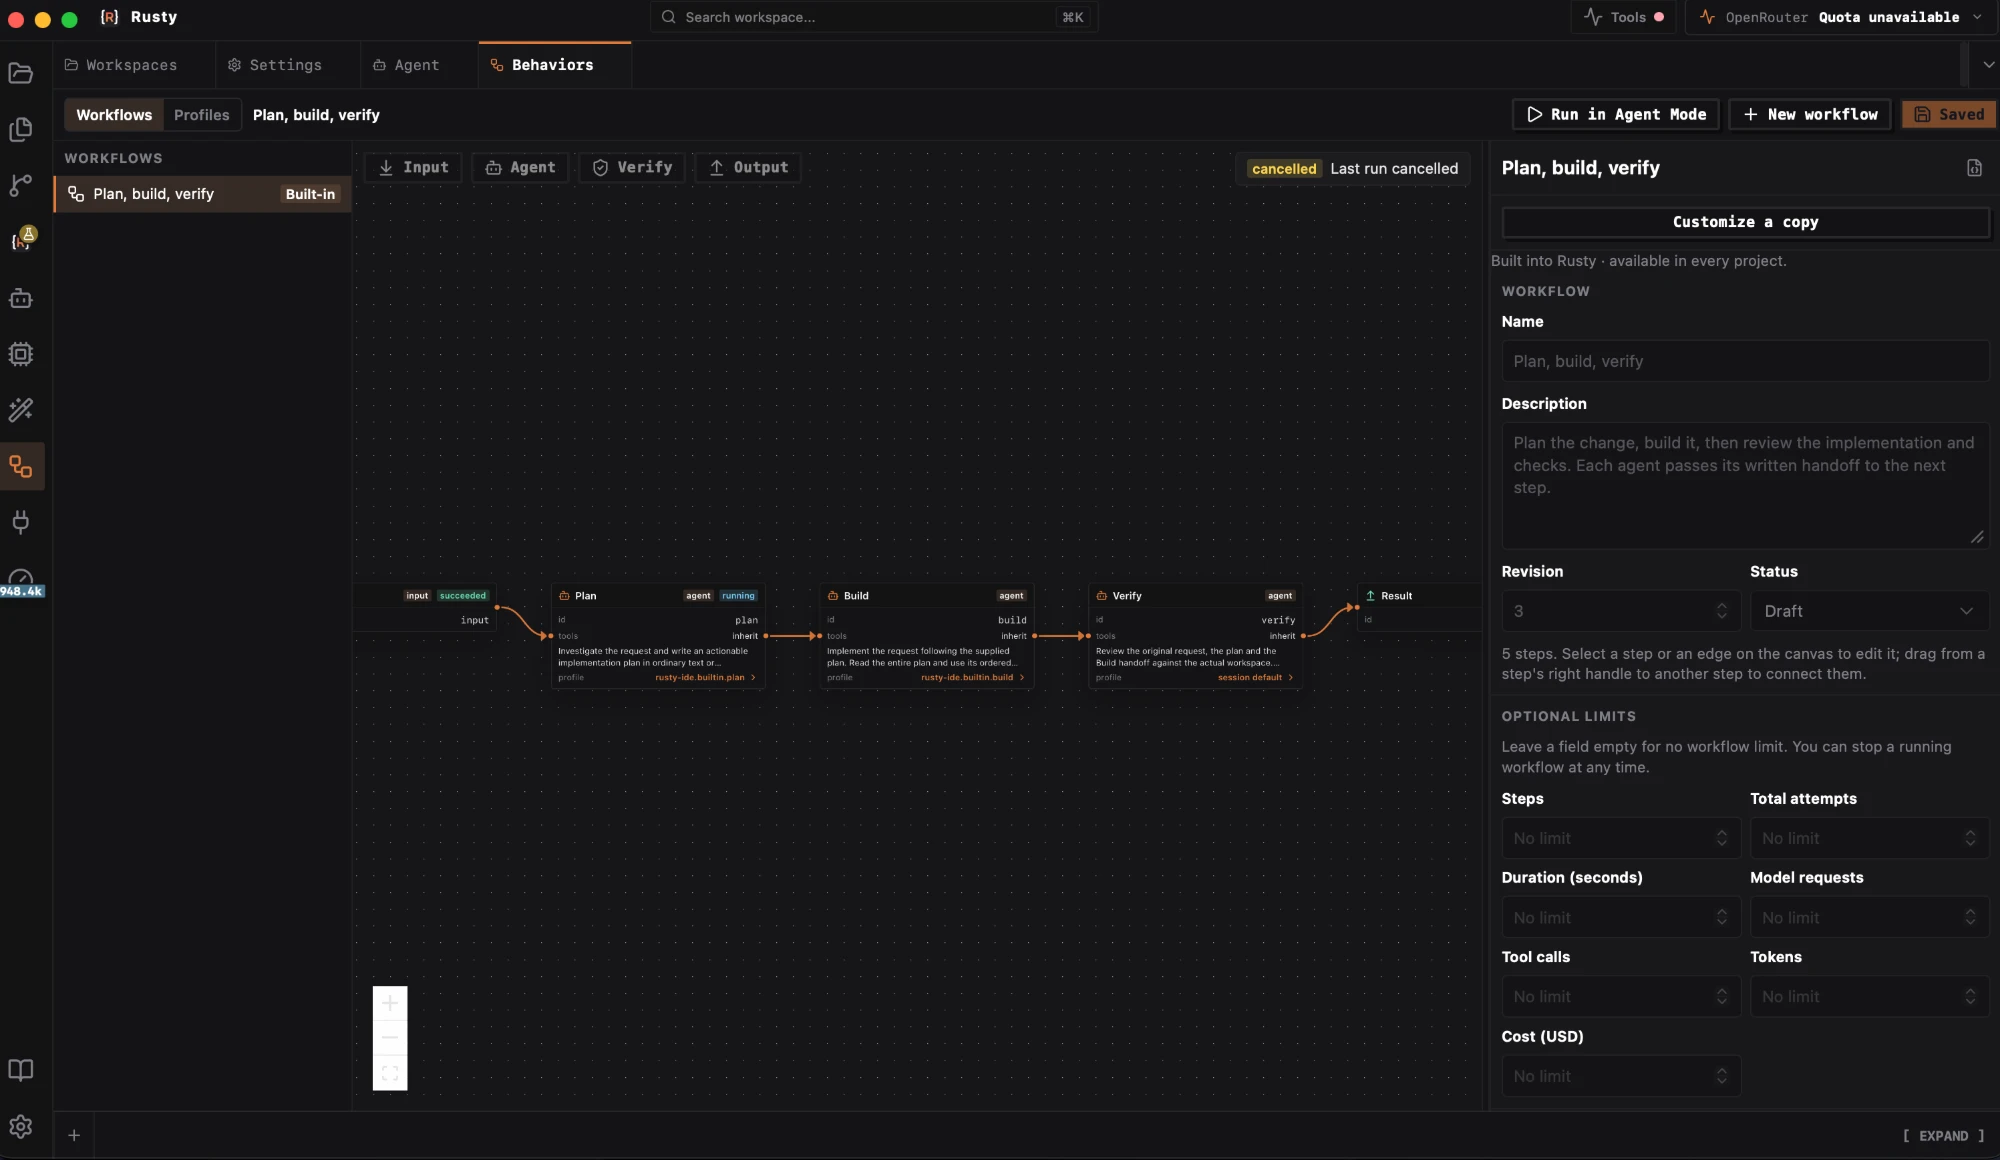Expand the OpenRouter quota dropdown
This screenshot has height=1160, width=2000.
pos(1977,17)
